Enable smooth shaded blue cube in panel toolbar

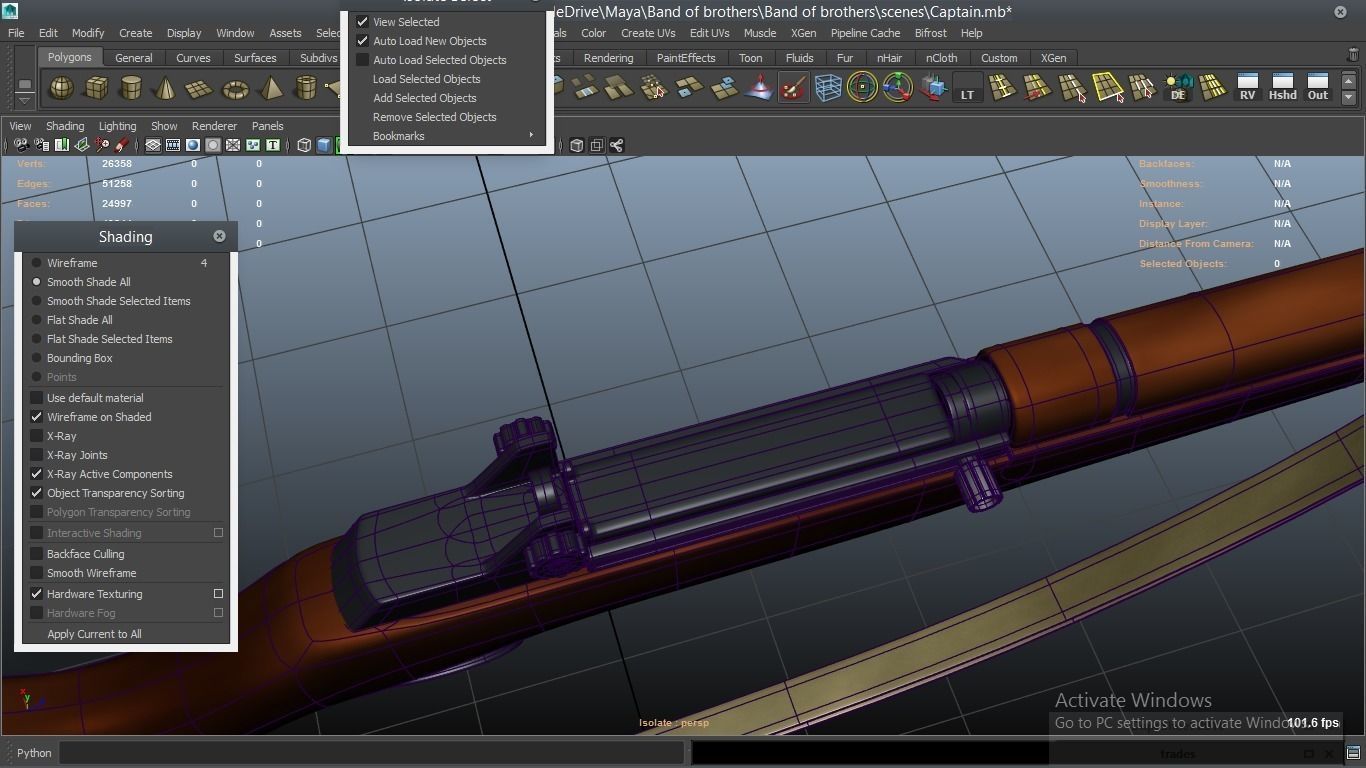click(x=324, y=145)
